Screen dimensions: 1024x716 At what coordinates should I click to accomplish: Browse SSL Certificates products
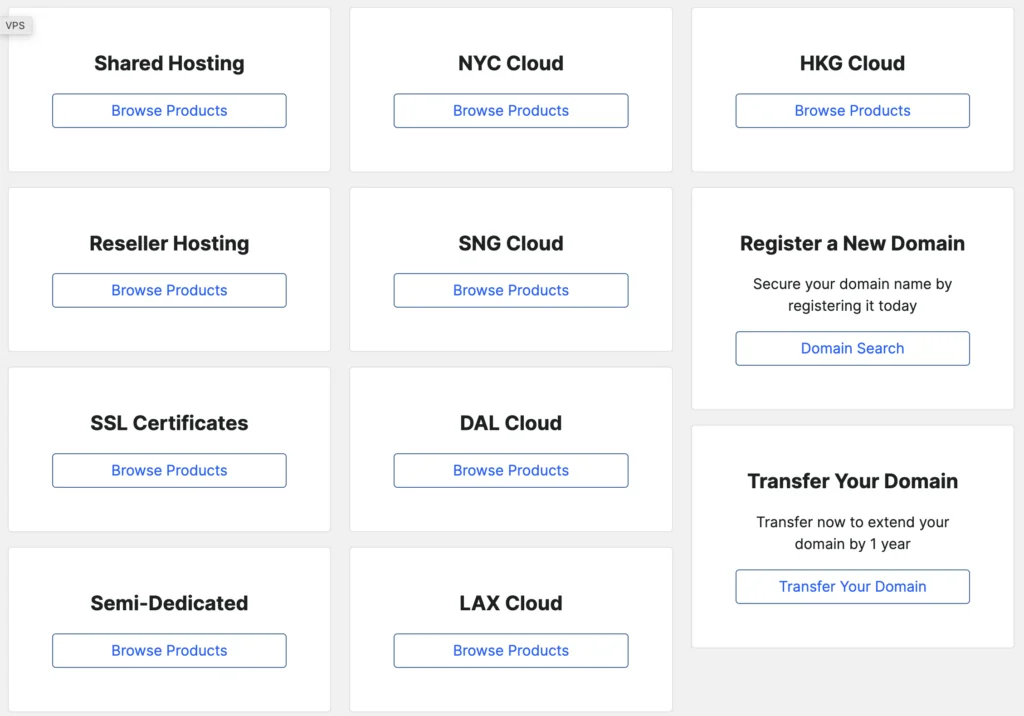click(x=169, y=470)
